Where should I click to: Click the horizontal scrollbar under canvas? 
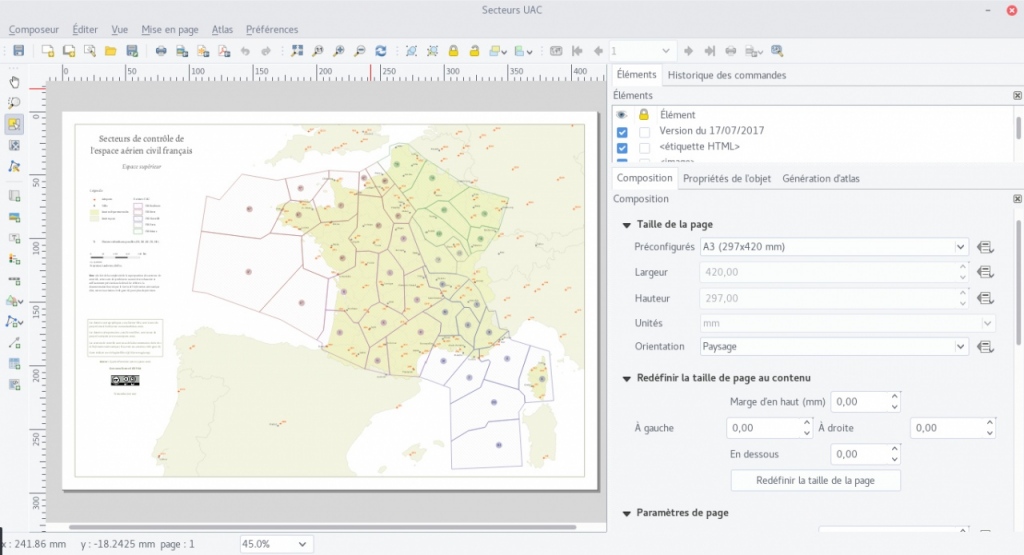click(x=323, y=527)
